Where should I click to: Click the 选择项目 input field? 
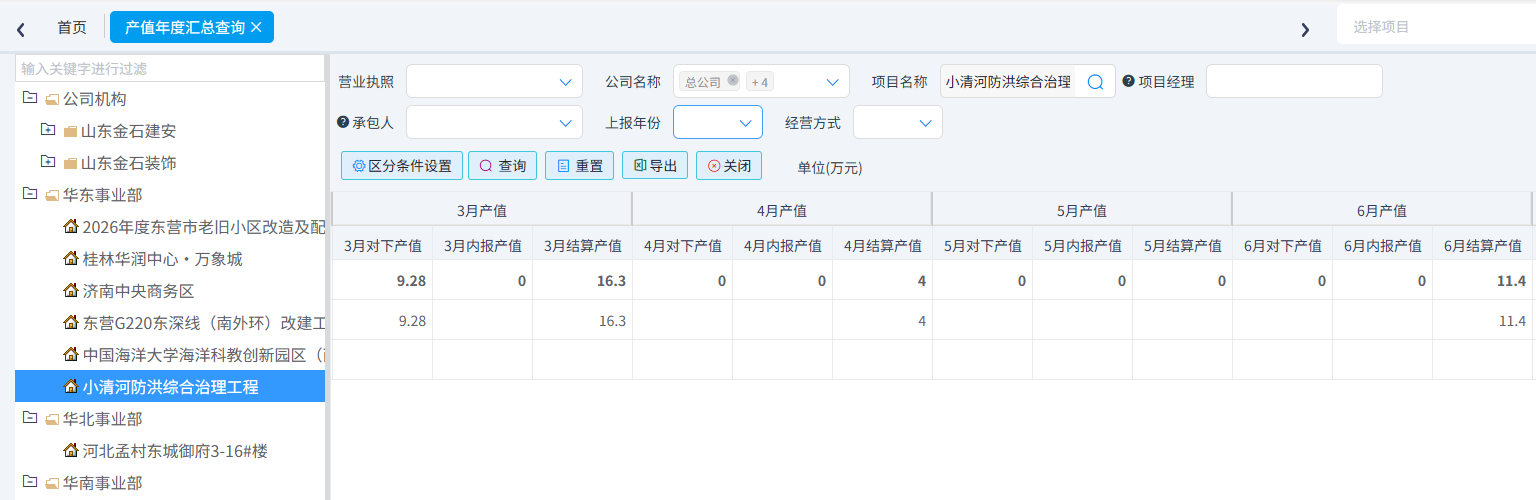point(1436,26)
